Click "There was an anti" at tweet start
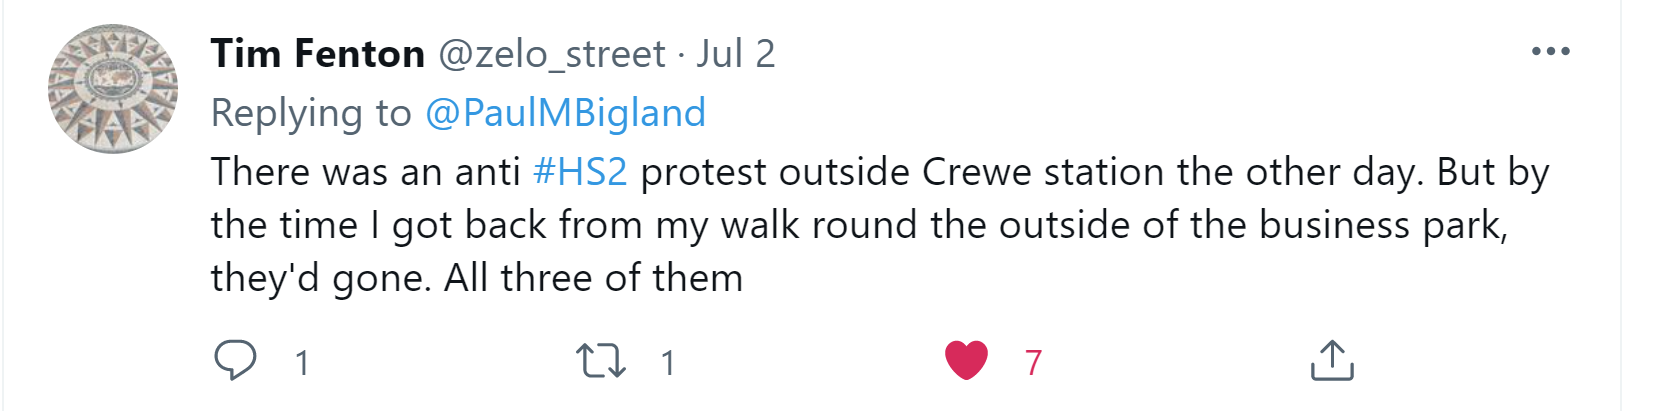This screenshot has height=411, width=1657. point(365,172)
